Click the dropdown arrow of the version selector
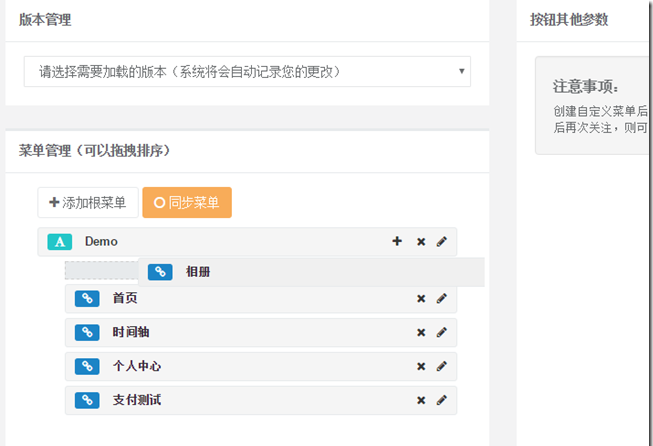The width and height of the screenshot is (653, 446). [461, 71]
